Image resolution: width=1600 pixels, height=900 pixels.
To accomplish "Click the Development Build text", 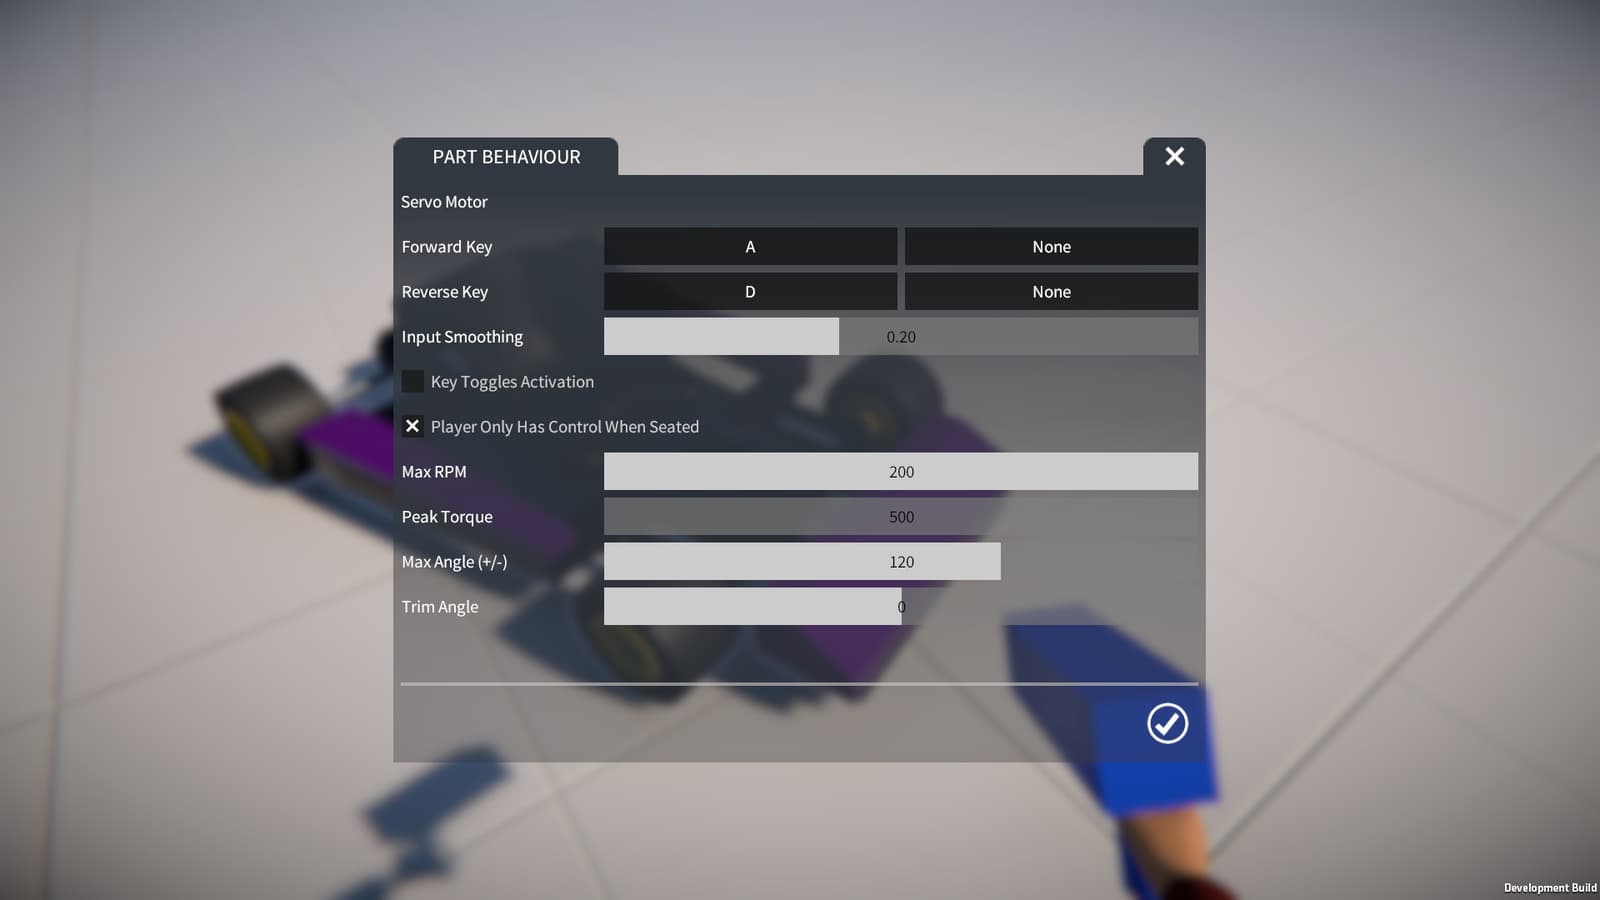I will click(x=1550, y=888).
